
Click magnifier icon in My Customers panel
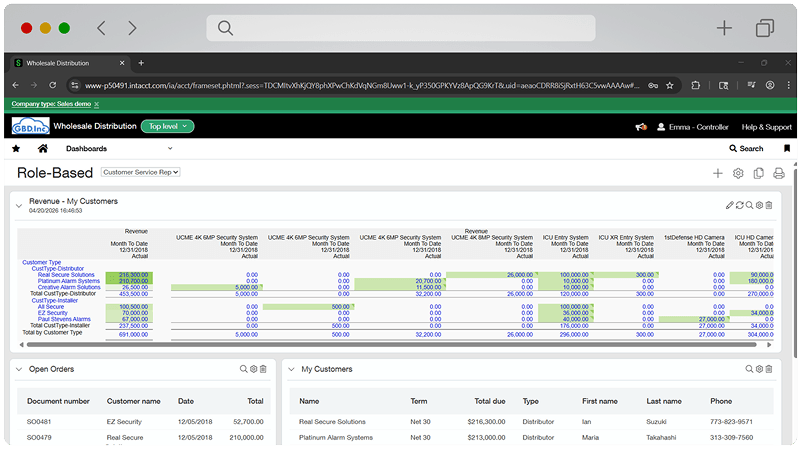[x=749, y=369]
